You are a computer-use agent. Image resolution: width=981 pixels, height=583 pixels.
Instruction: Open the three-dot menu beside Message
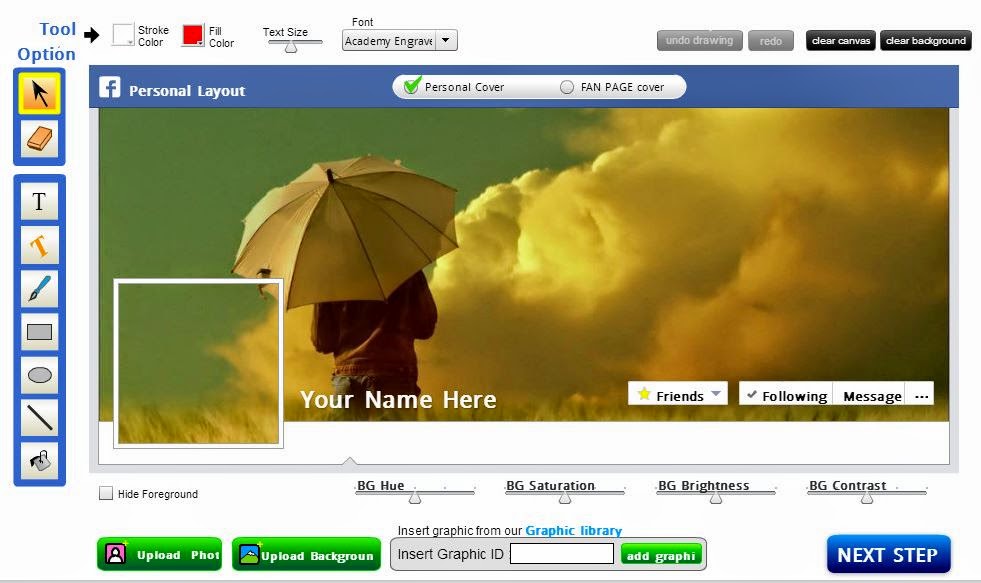tap(920, 394)
